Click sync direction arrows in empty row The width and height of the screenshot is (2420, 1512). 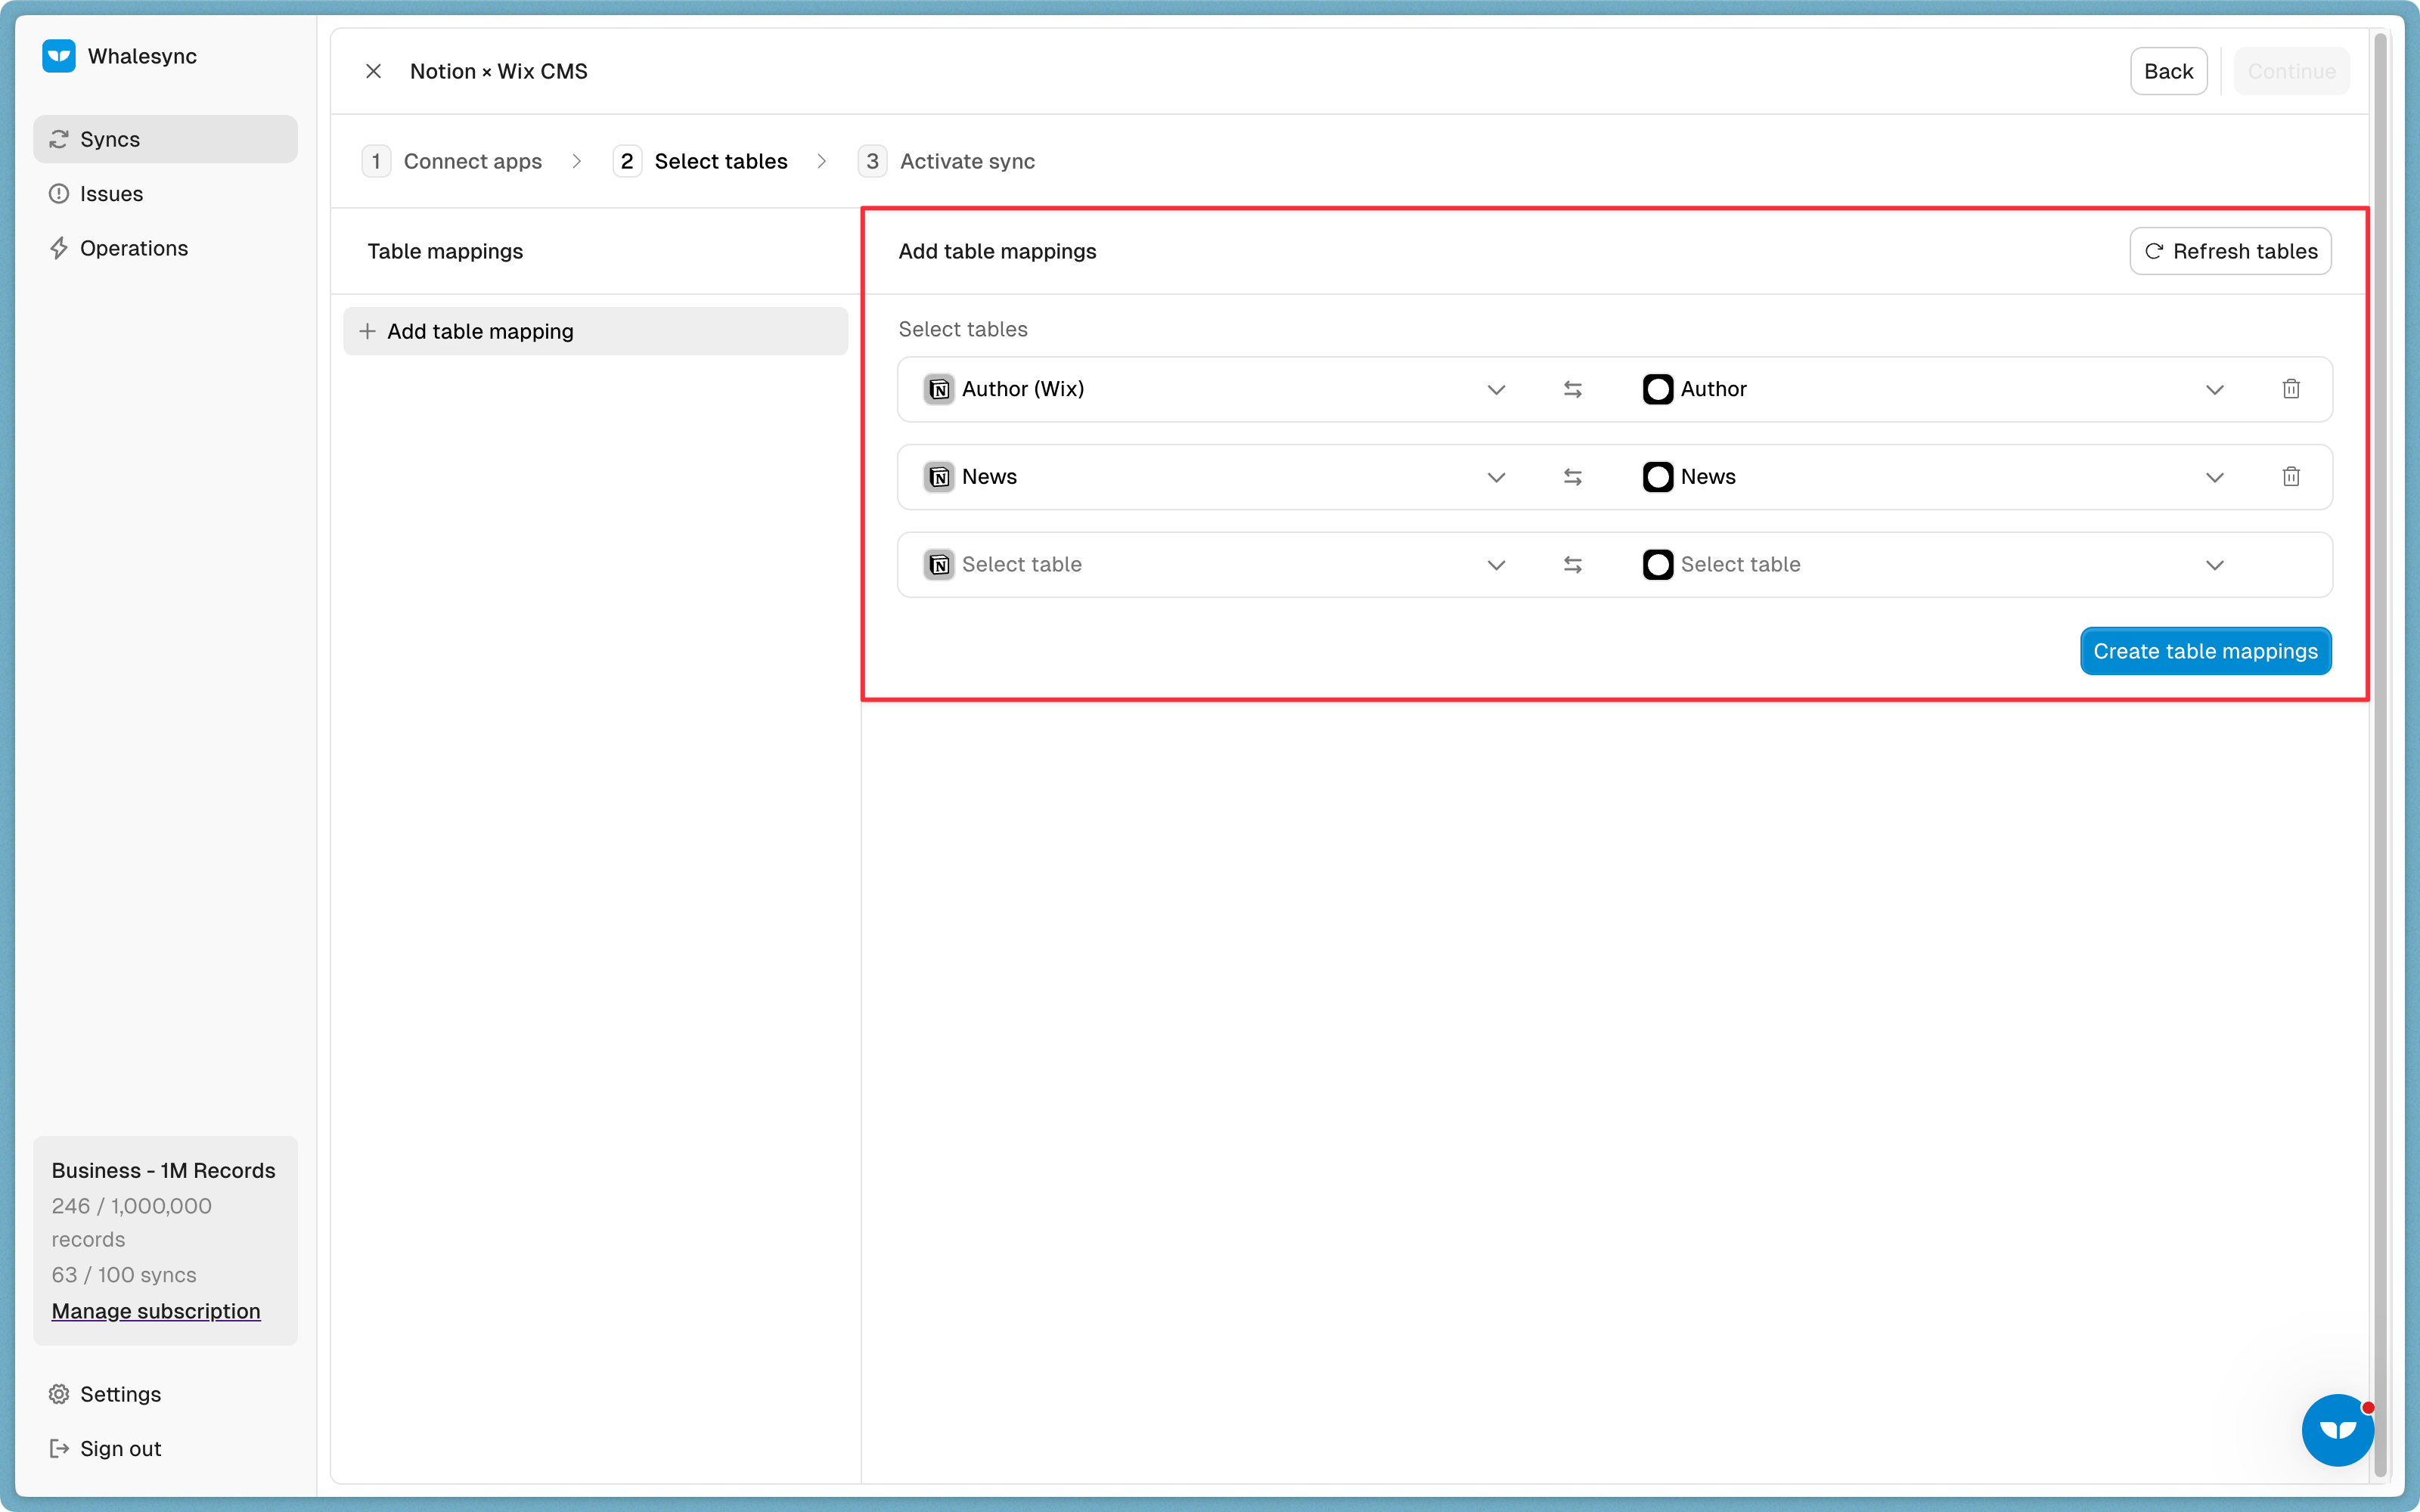coord(1572,565)
